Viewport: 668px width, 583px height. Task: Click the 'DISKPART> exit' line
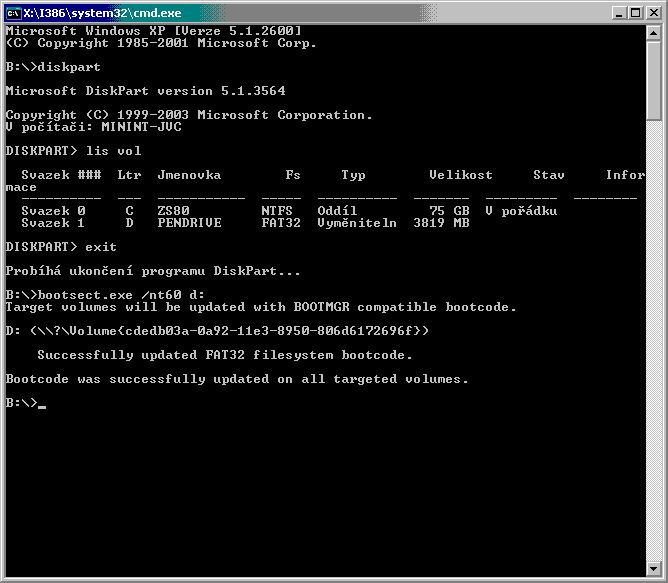[x=61, y=247]
